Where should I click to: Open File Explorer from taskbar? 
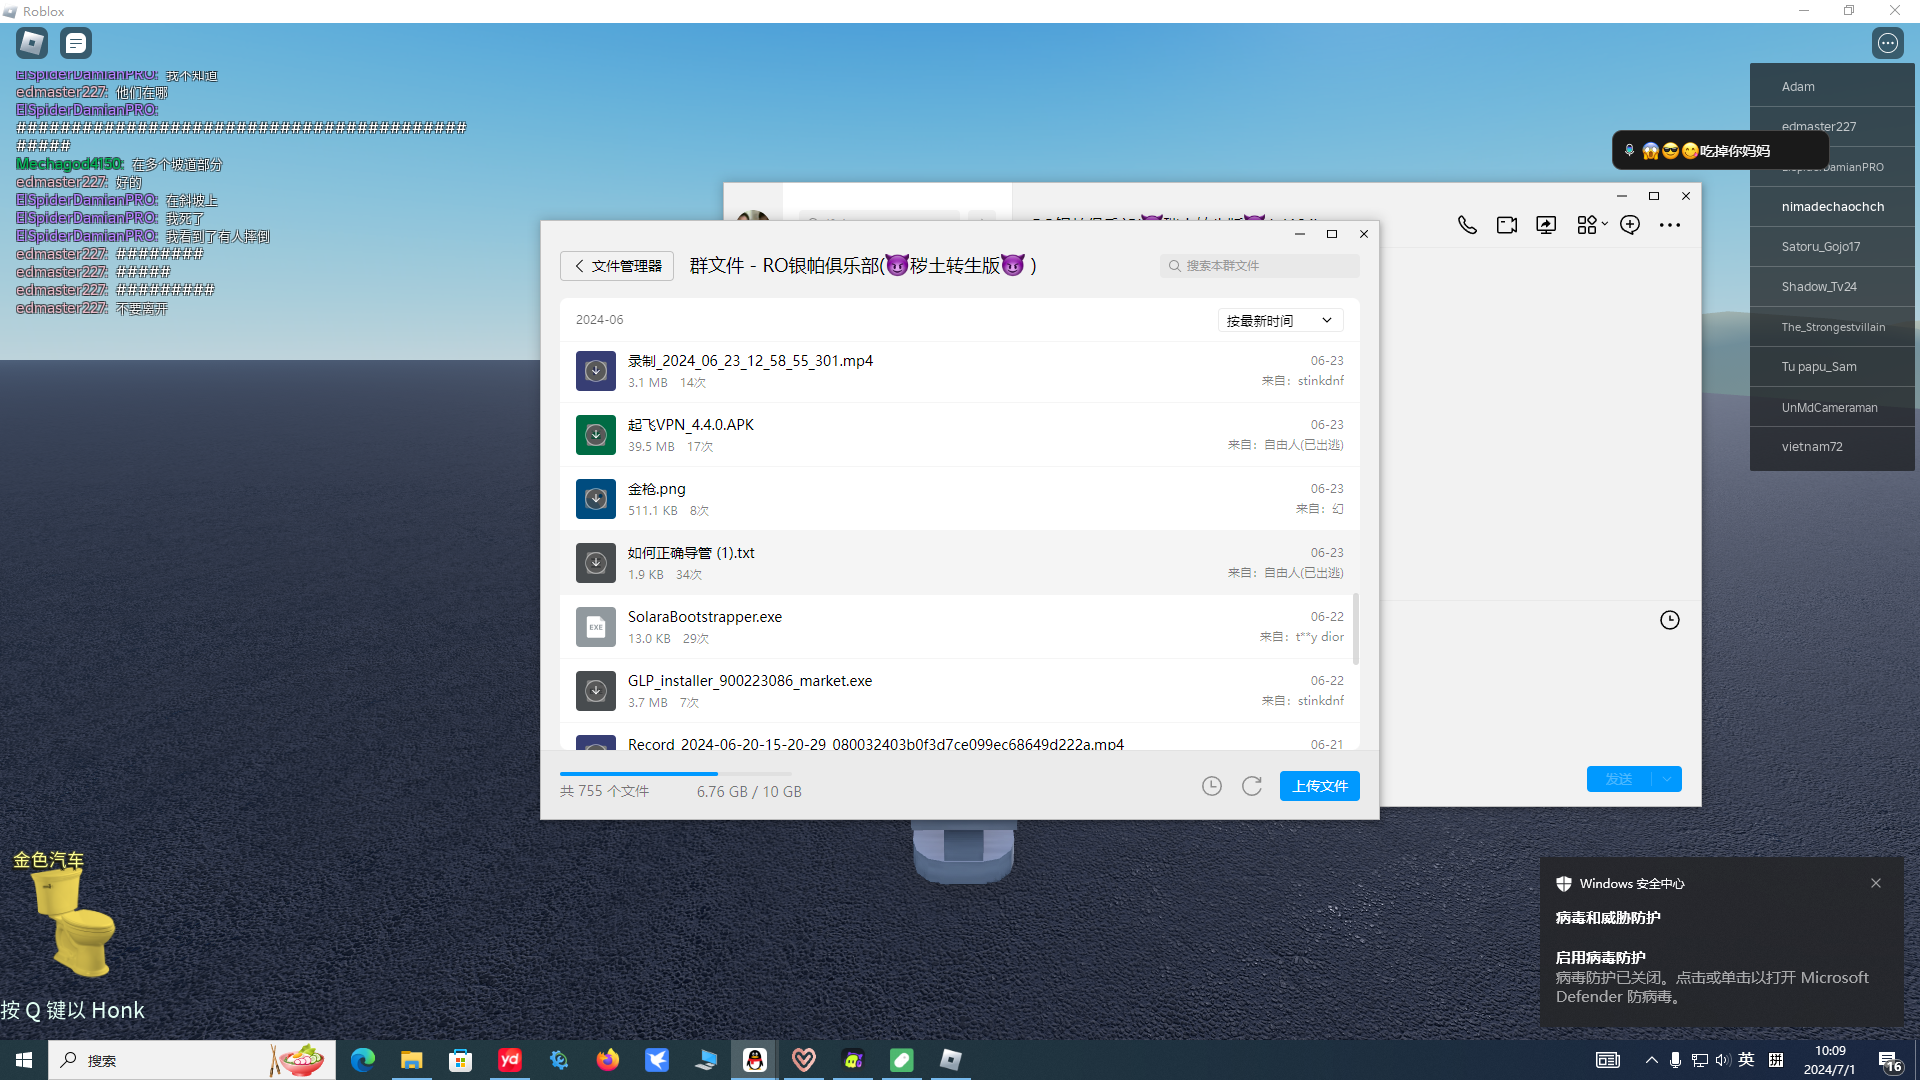point(412,1060)
